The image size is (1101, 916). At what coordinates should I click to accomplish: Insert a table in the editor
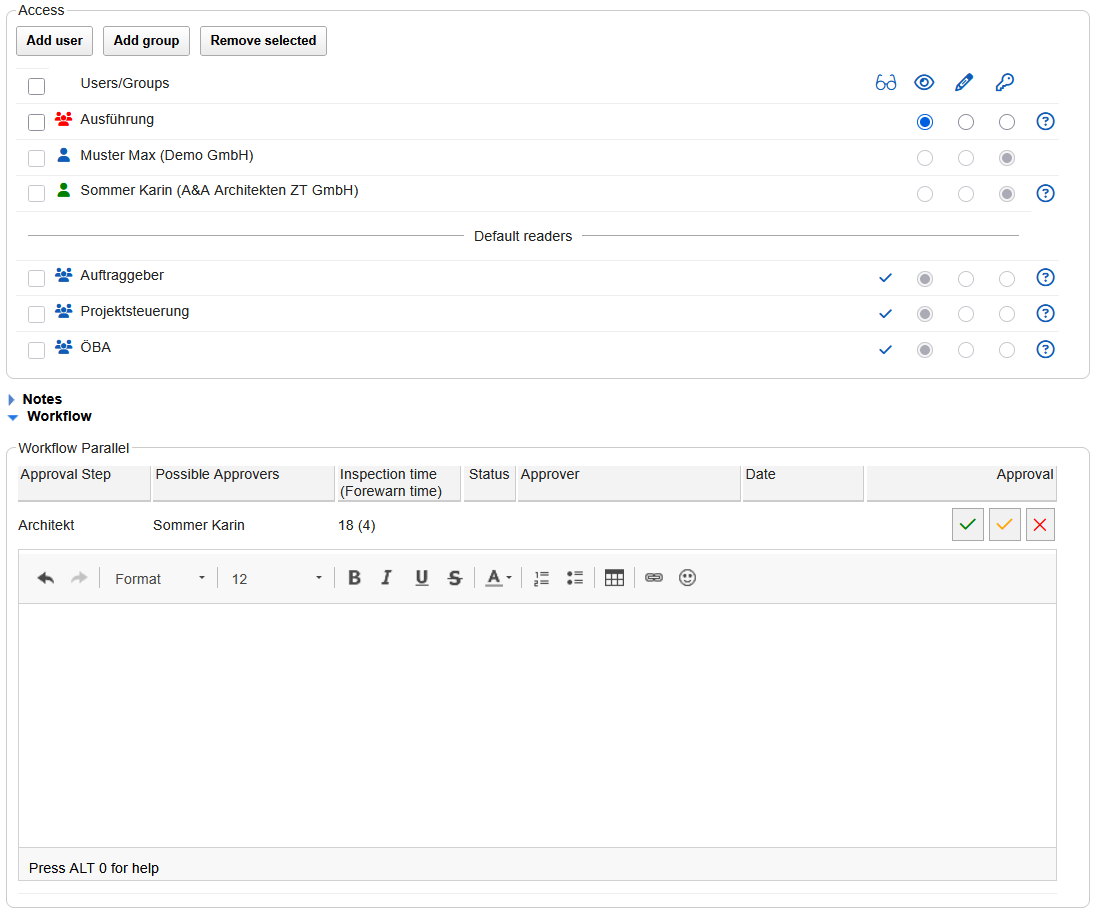(x=614, y=578)
